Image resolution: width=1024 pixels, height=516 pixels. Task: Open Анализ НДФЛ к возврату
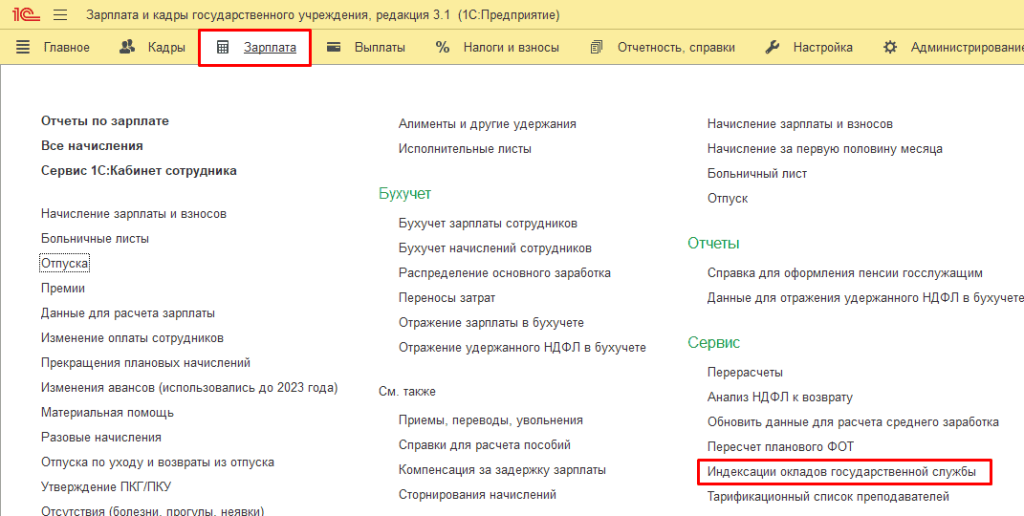pos(780,396)
